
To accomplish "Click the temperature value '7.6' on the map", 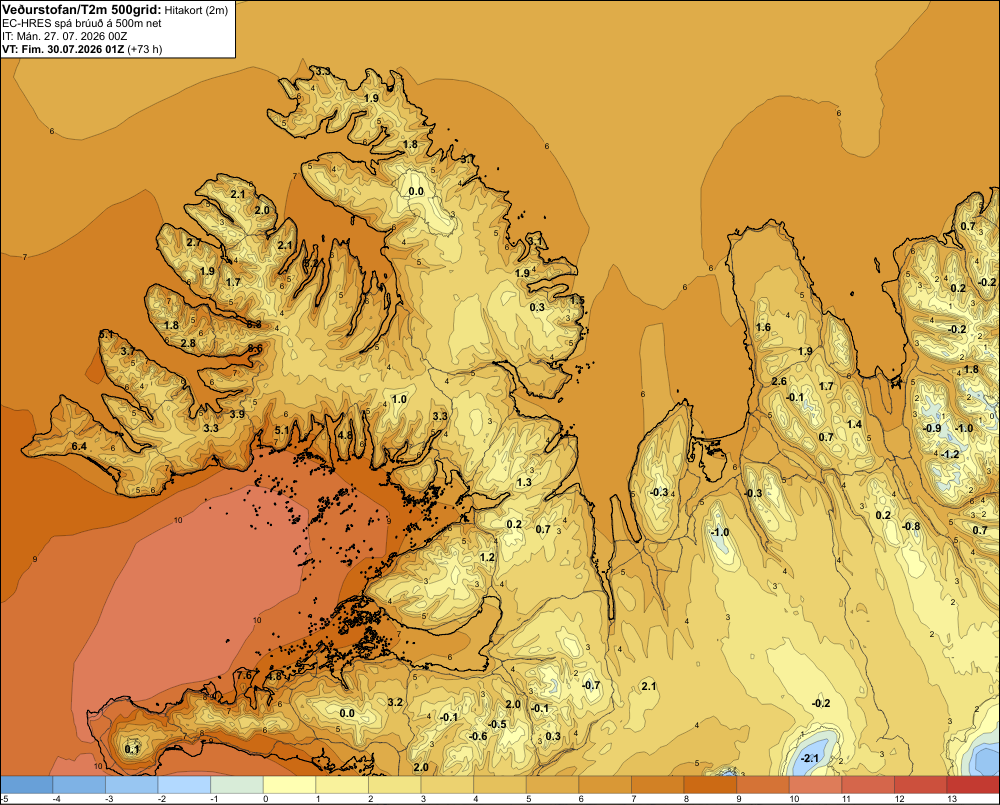I will point(244,675).
